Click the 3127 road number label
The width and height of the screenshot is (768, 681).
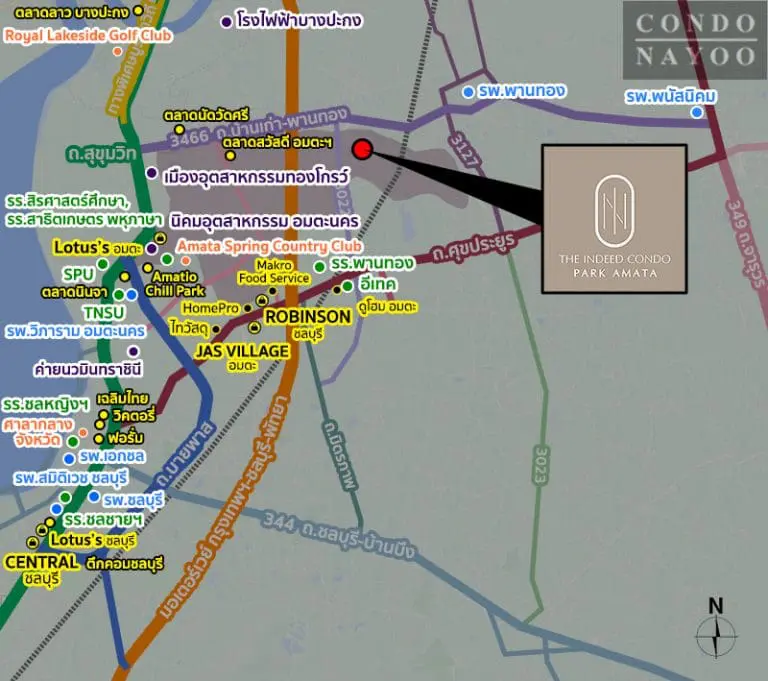tap(464, 149)
